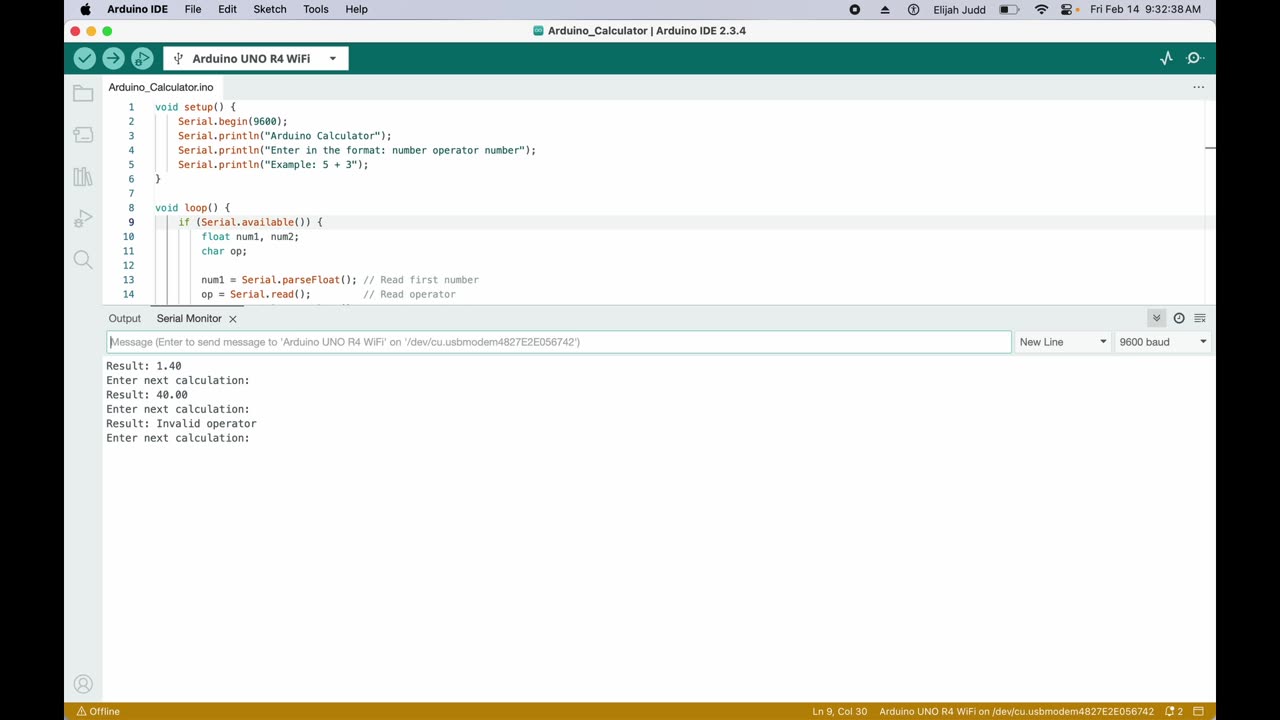Click the 'Serial.begin(9600);' code line
This screenshot has height=720, width=1280.
233,121
